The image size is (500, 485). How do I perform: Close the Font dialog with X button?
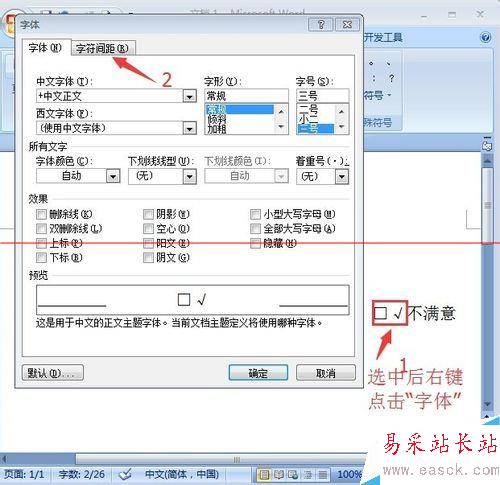347,25
